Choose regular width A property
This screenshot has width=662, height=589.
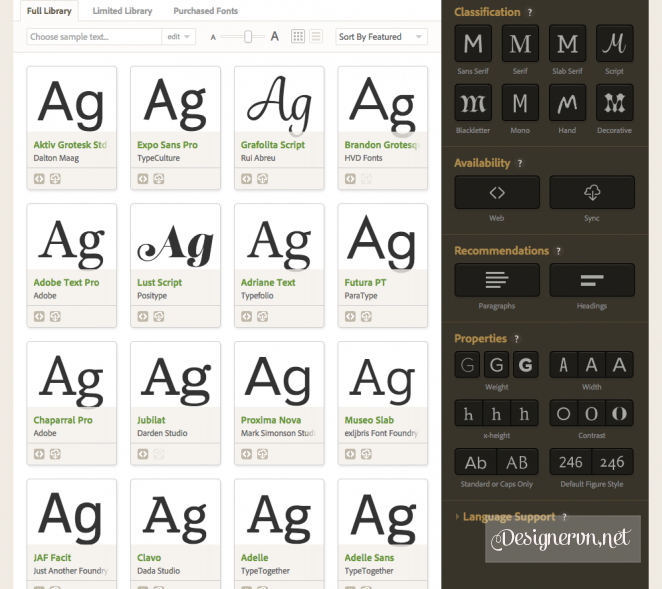(591, 364)
